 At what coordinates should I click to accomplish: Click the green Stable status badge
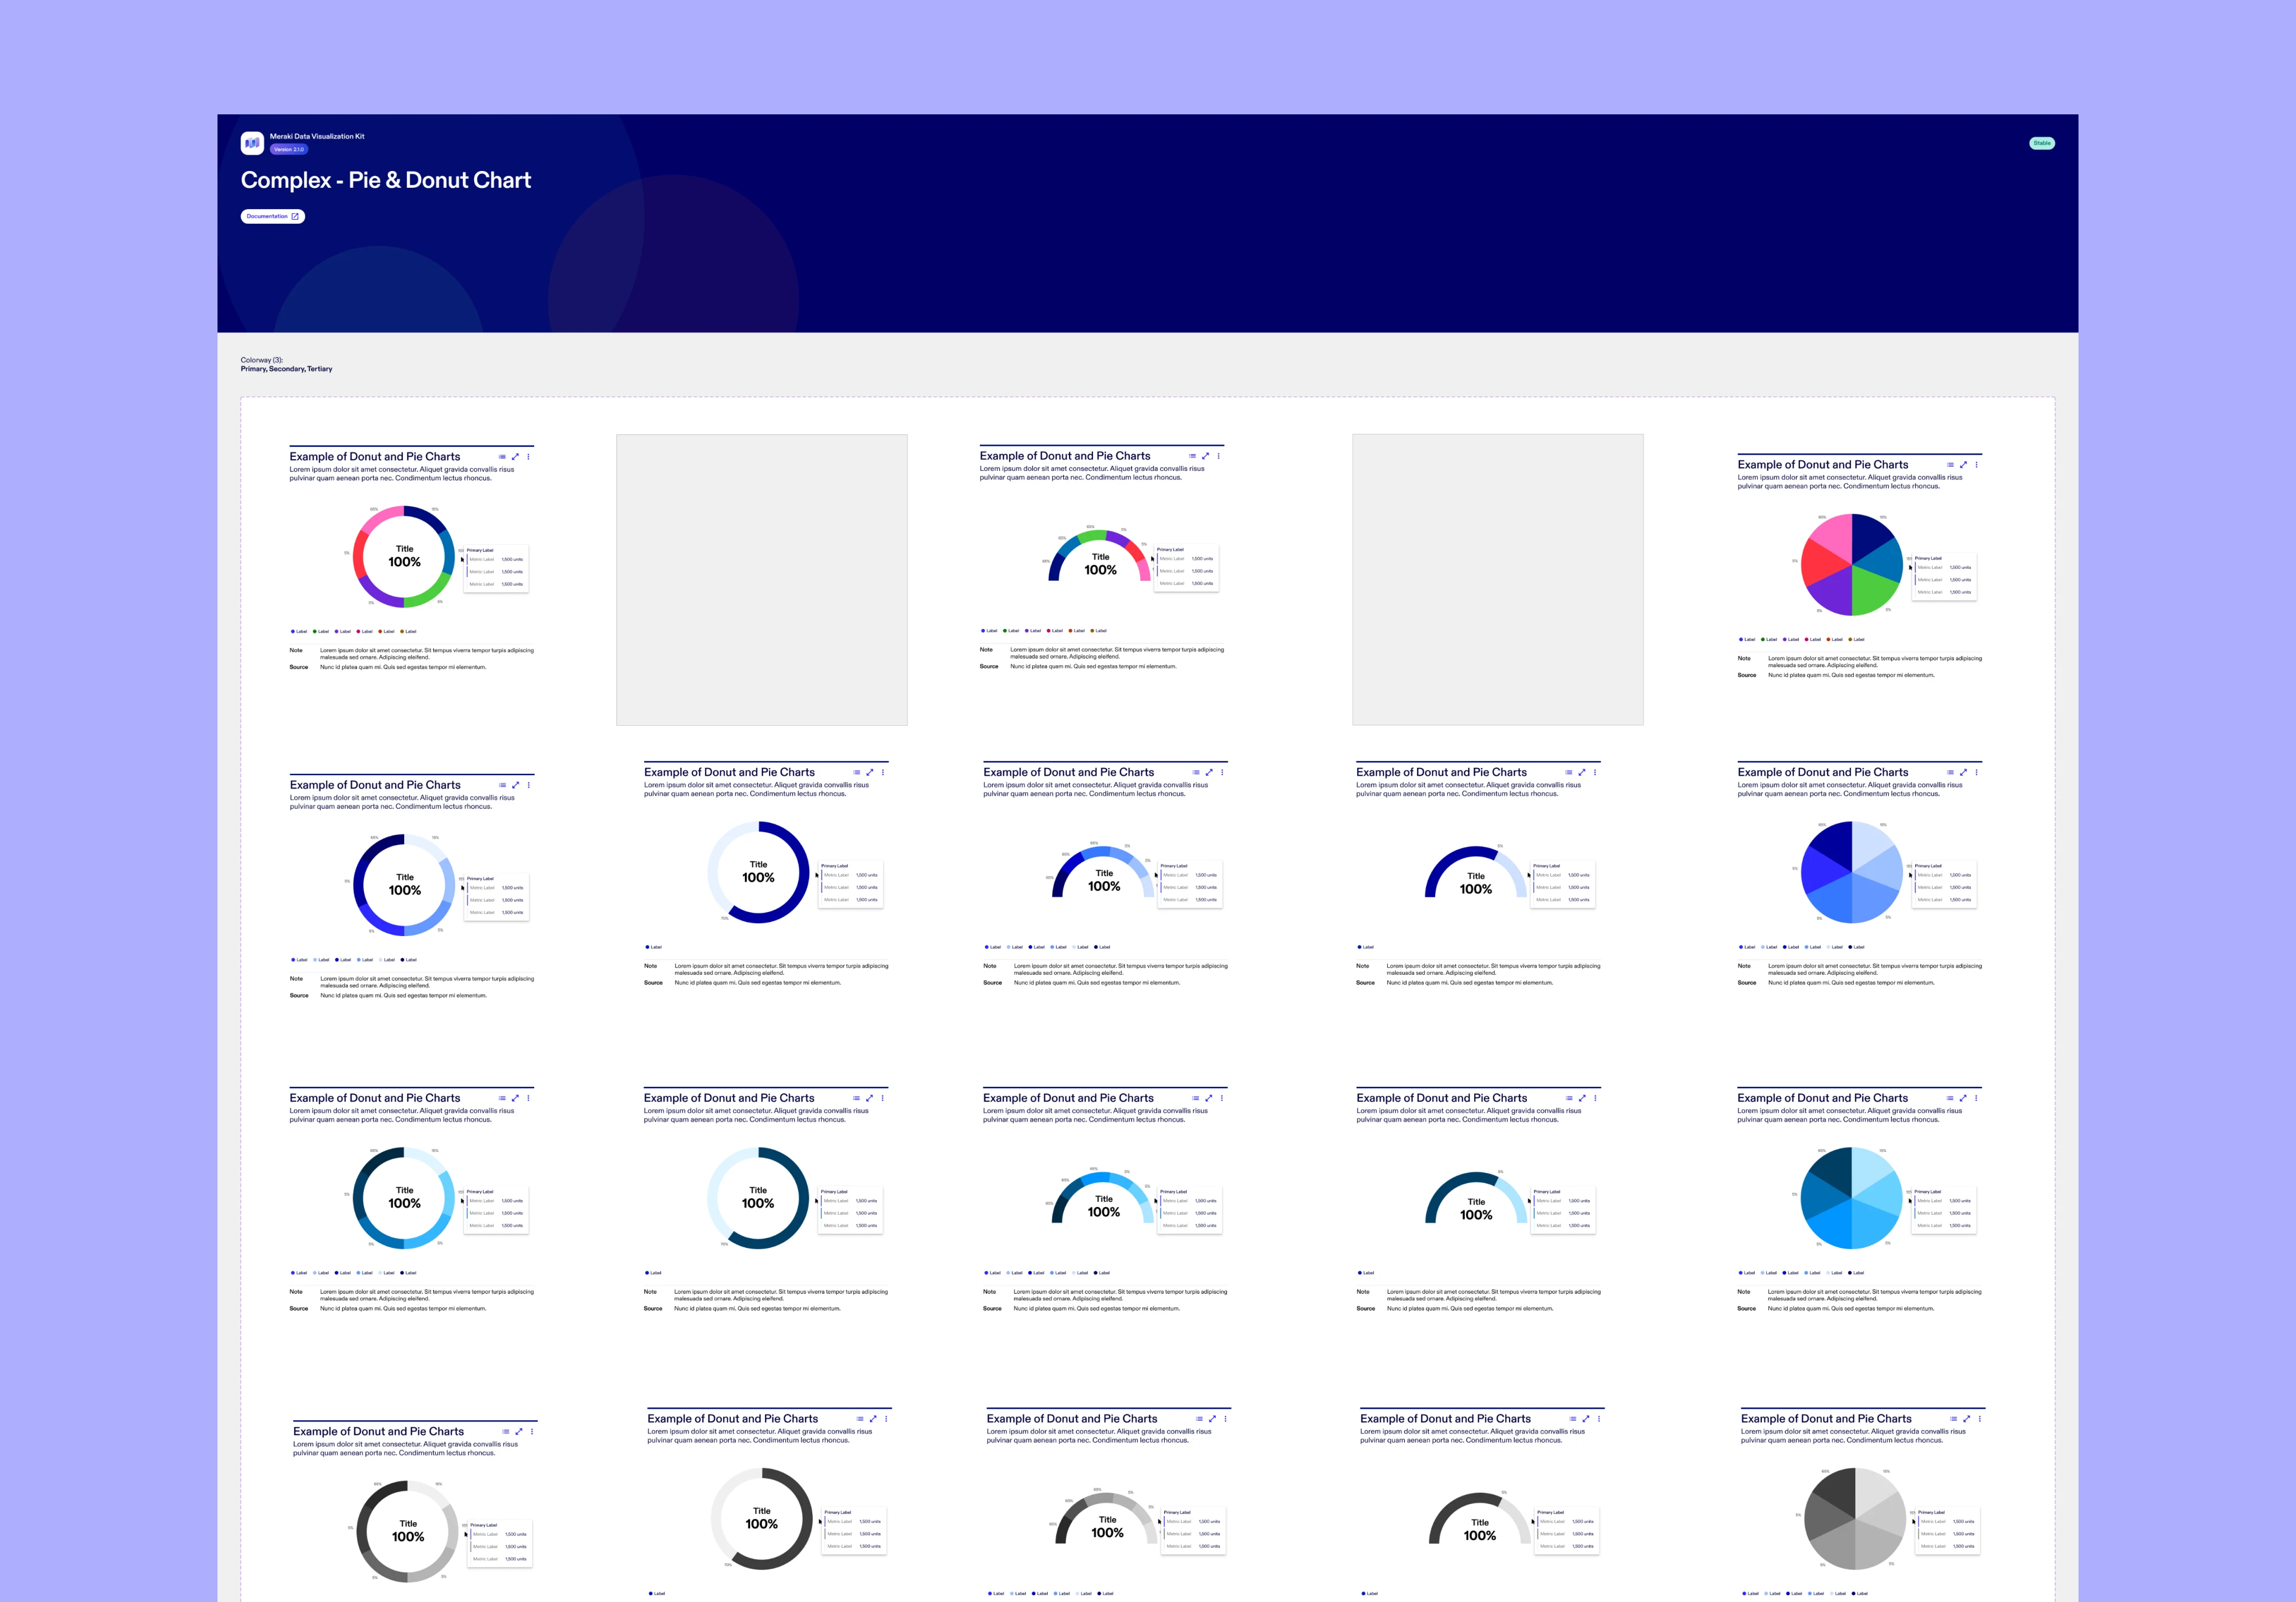pyautogui.click(x=2041, y=143)
